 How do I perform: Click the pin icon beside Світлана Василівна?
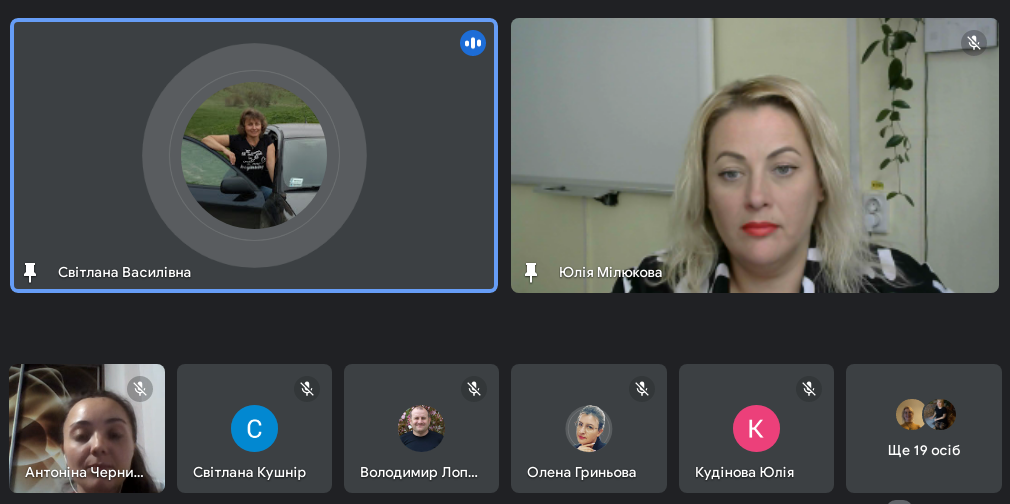(30, 272)
